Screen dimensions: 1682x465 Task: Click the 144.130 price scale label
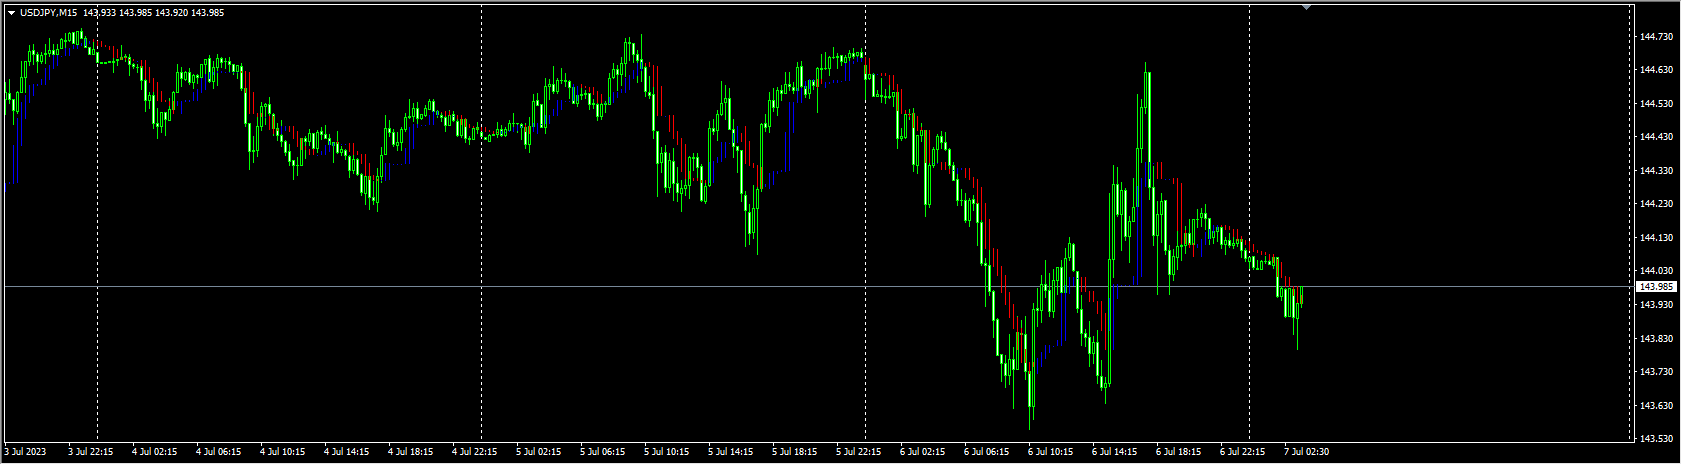(1656, 238)
